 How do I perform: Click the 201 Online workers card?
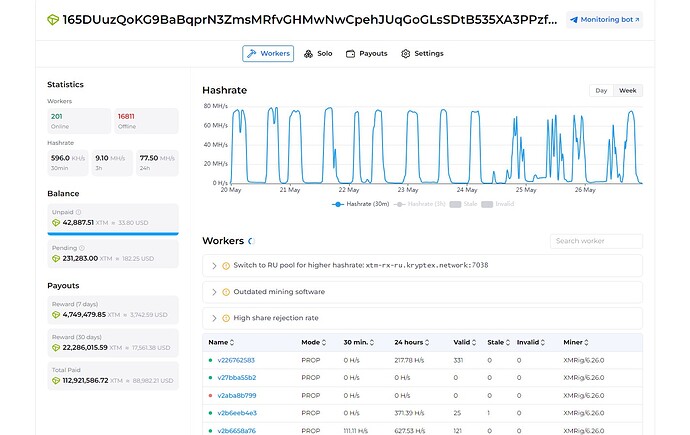79,121
